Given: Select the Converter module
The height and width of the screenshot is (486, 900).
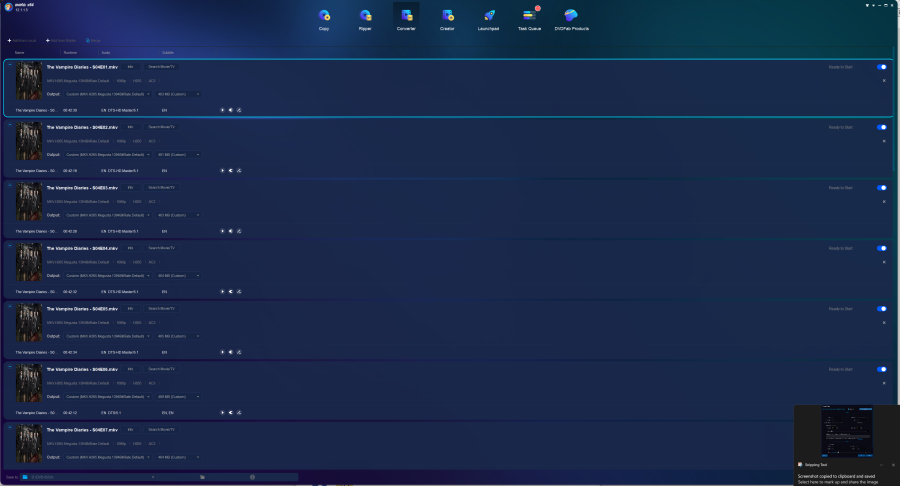Looking at the screenshot, I should (x=406, y=19).
